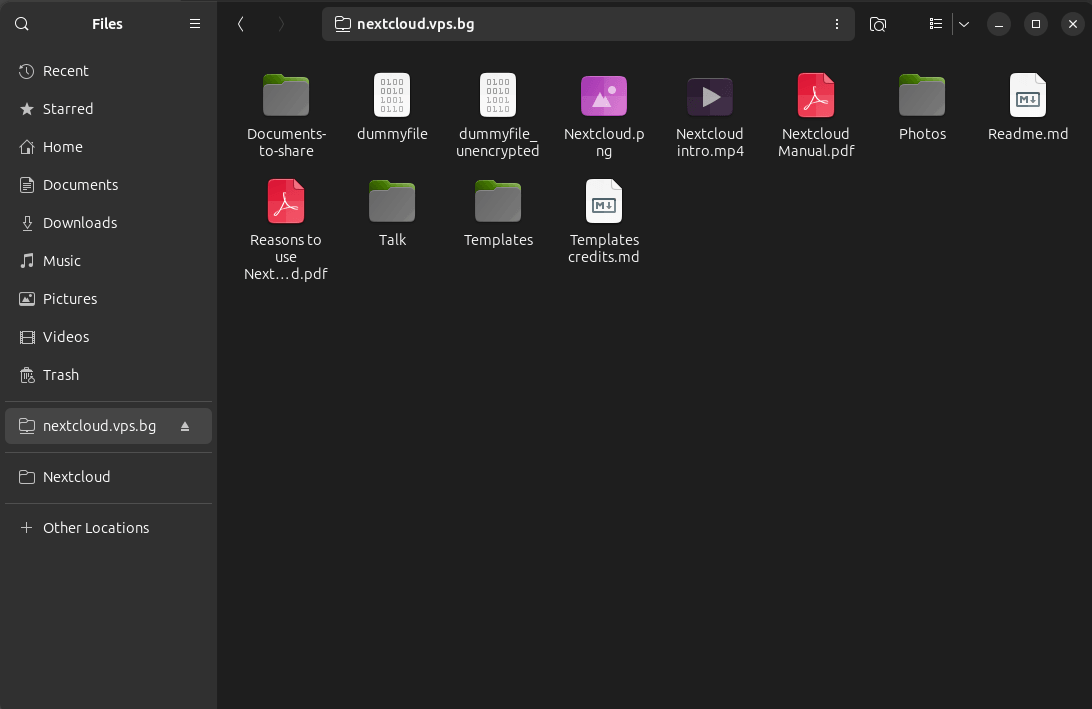Open Starred in the sidebar
The height and width of the screenshot is (709, 1092).
108,109
